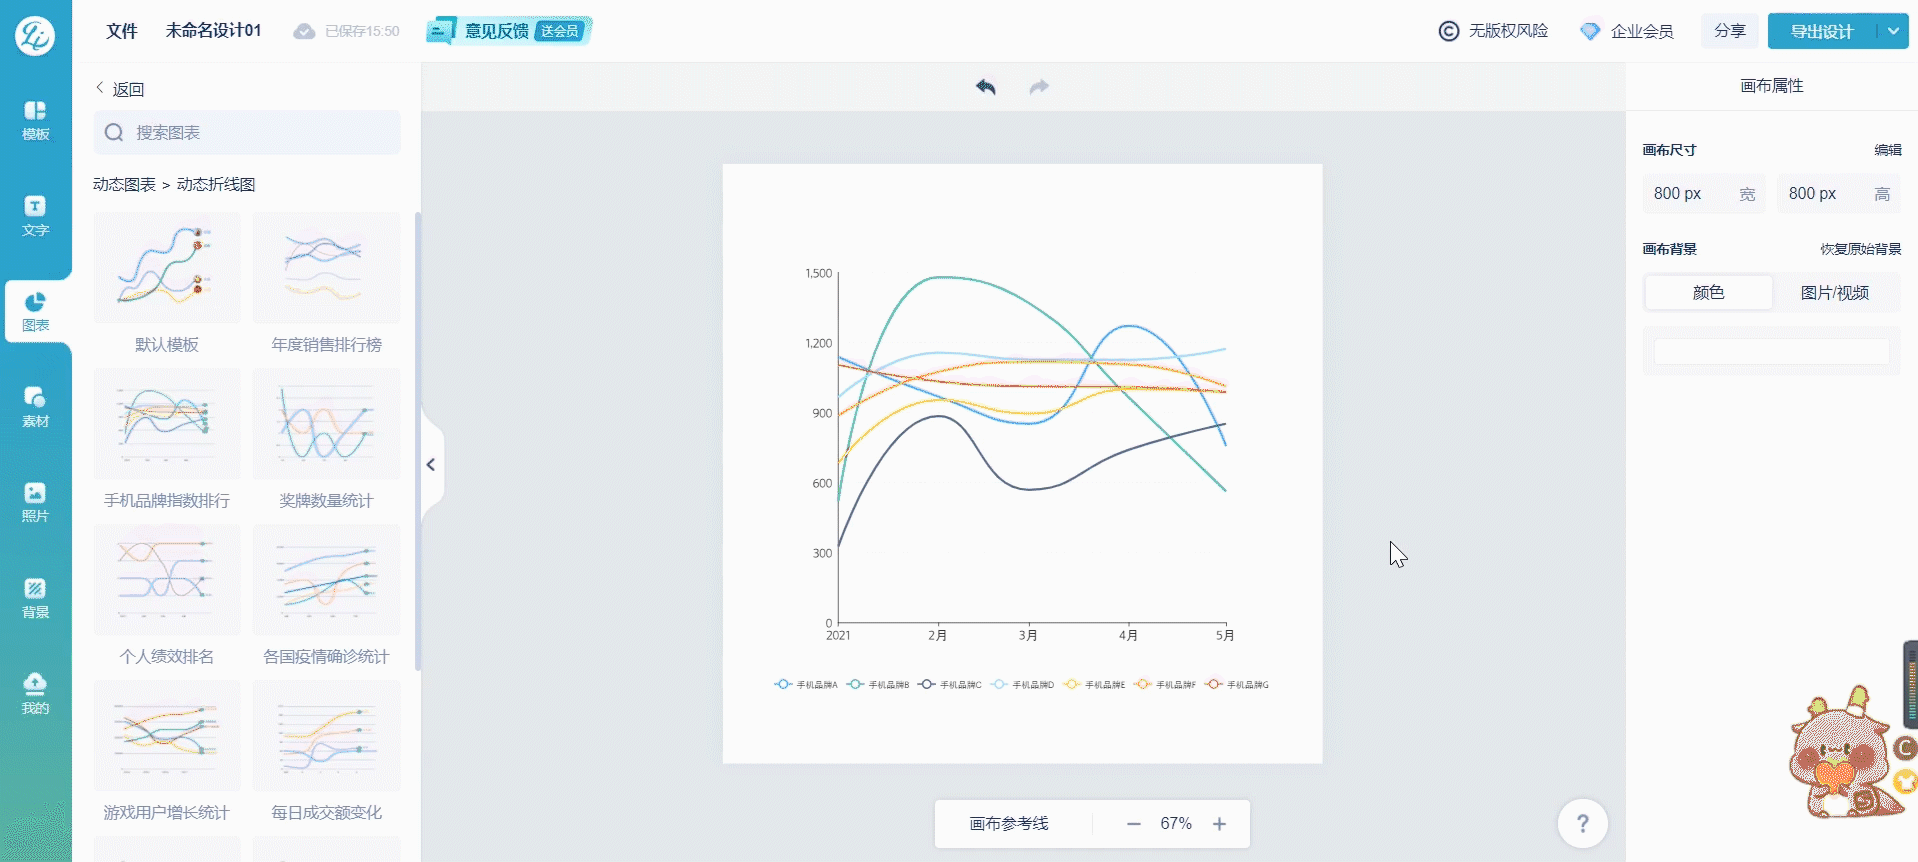The width and height of the screenshot is (1918, 862).
Task: Click the chart panel vertical scrollbar
Action: [x=417, y=440]
